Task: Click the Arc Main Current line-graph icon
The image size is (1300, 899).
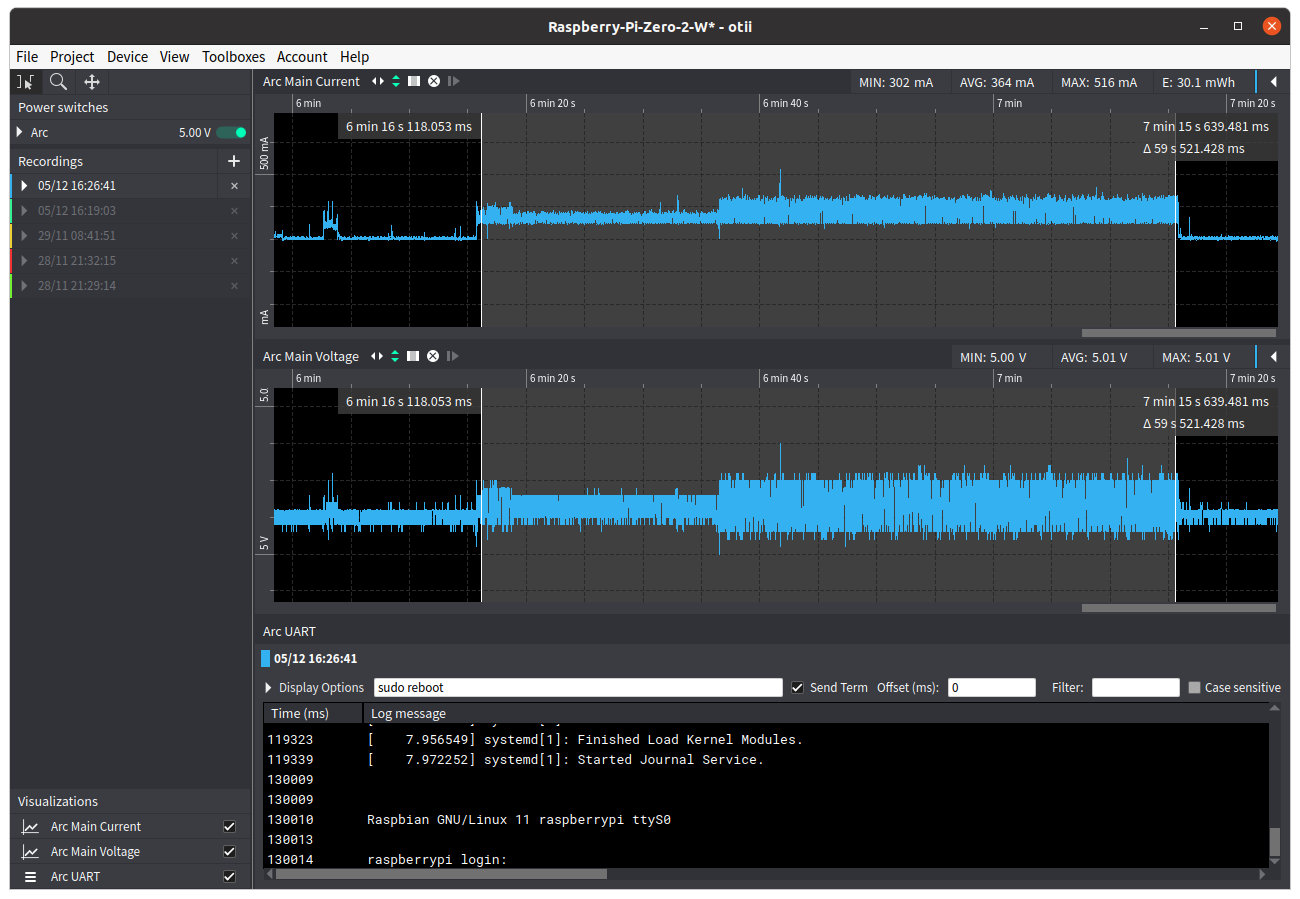Action: [x=31, y=827]
